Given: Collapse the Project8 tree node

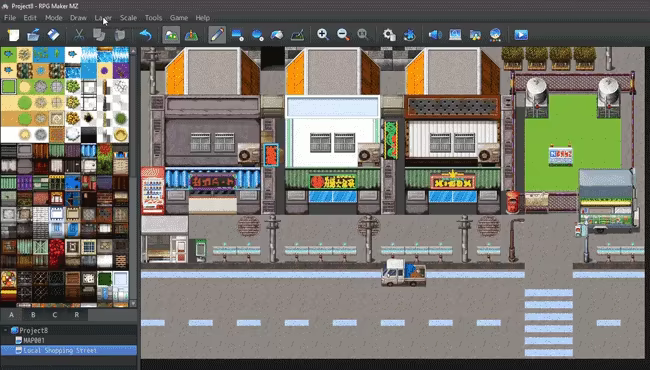Looking at the screenshot, I should coord(5,331).
